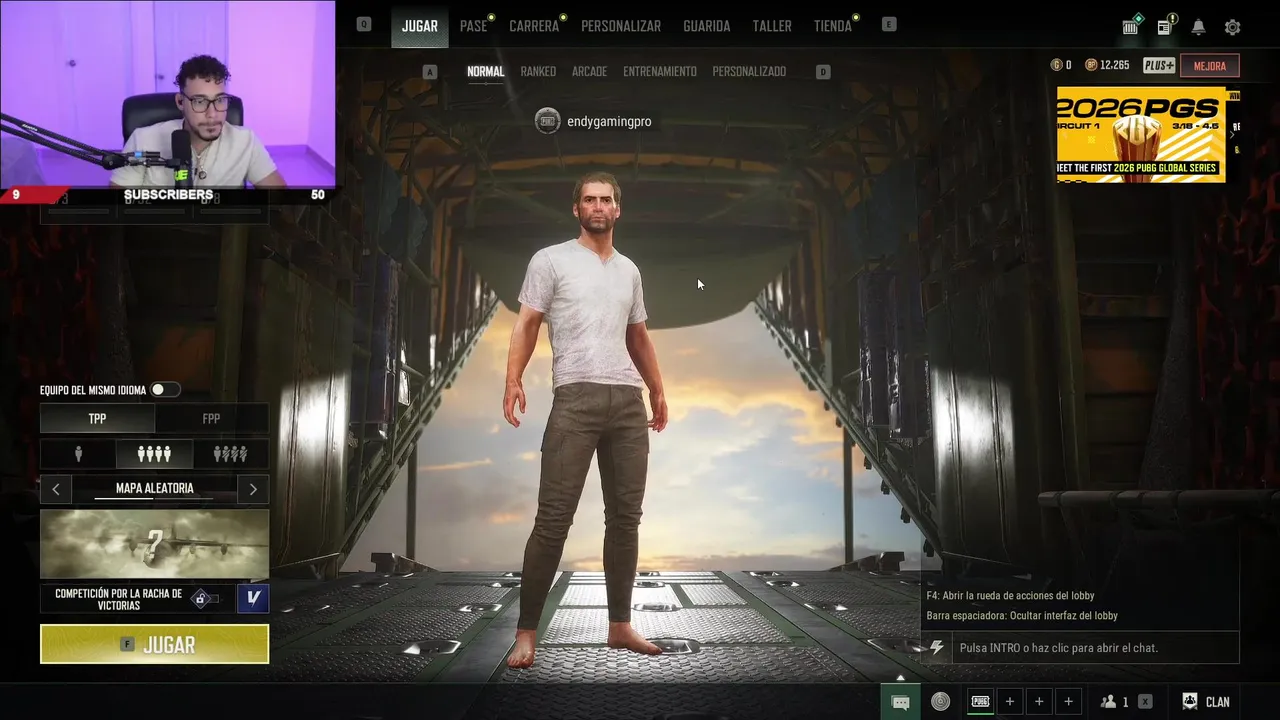The image size is (1280, 720).
Task: Select the NORMAL match mode
Action: pyautogui.click(x=485, y=72)
